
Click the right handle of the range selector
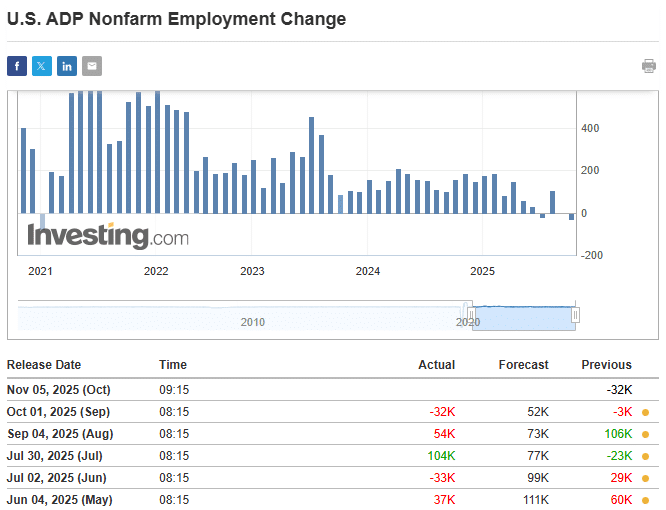click(575, 315)
